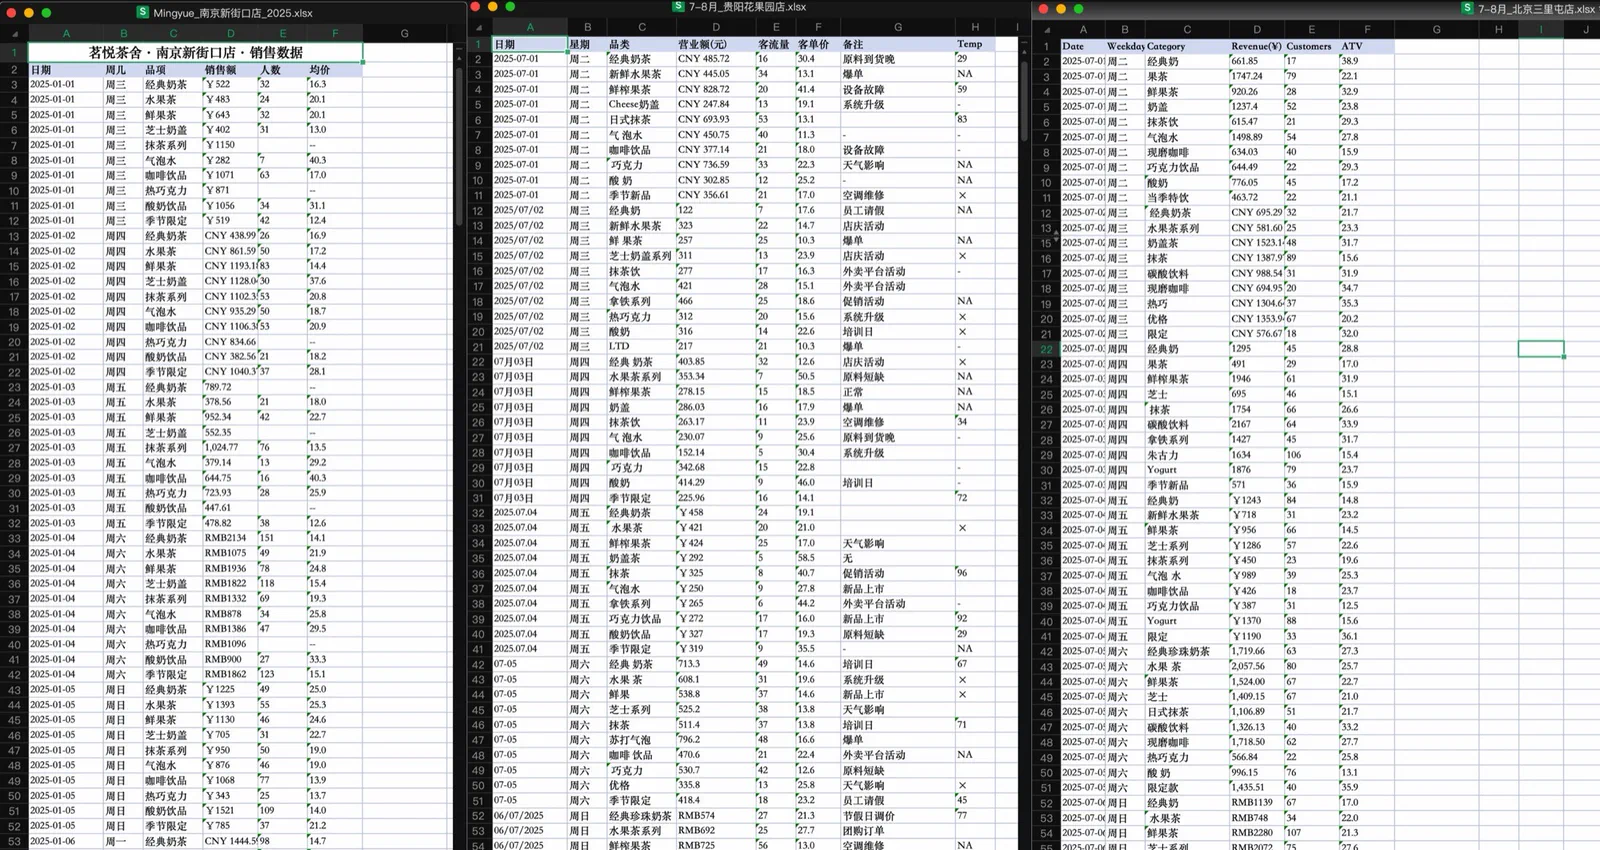This screenshot has width=1600, height=850.
Task: Select the cell containing Y 1150
Action: [230, 145]
